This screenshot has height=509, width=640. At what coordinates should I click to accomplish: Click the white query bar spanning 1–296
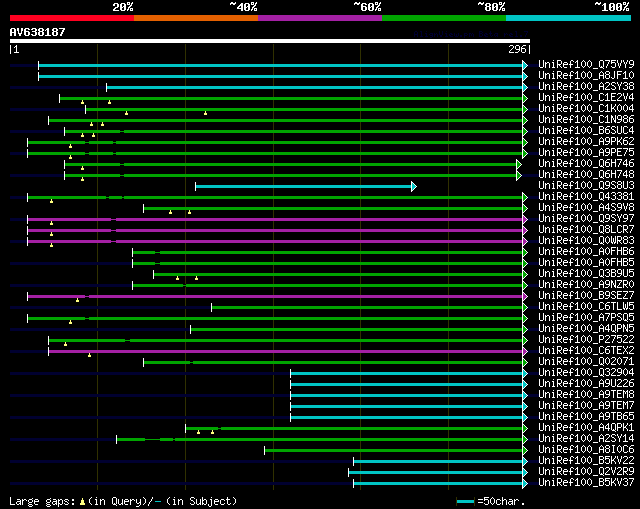pyautogui.click(x=269, y=41)
